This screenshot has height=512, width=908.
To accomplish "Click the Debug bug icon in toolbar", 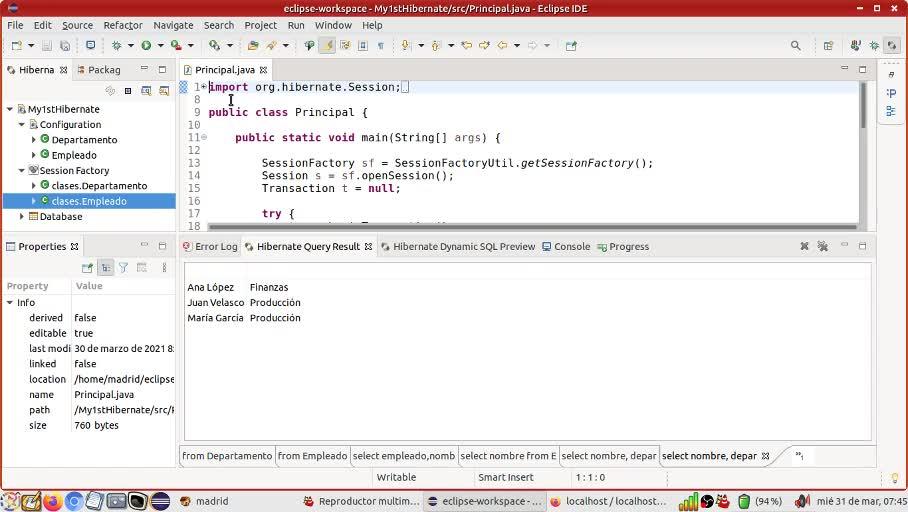I will click(117, 45).
